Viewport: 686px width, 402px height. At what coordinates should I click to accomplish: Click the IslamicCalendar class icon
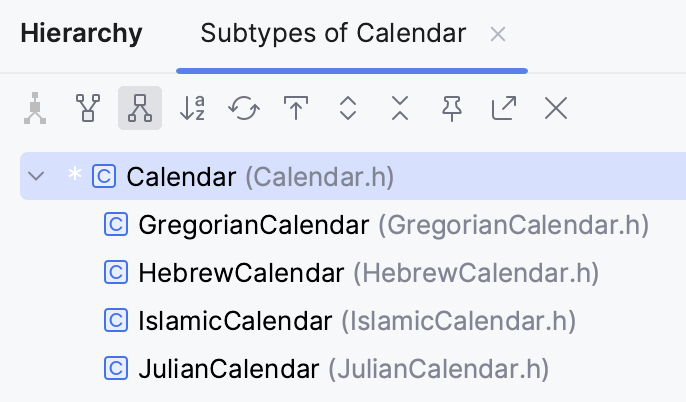point(116,321)
